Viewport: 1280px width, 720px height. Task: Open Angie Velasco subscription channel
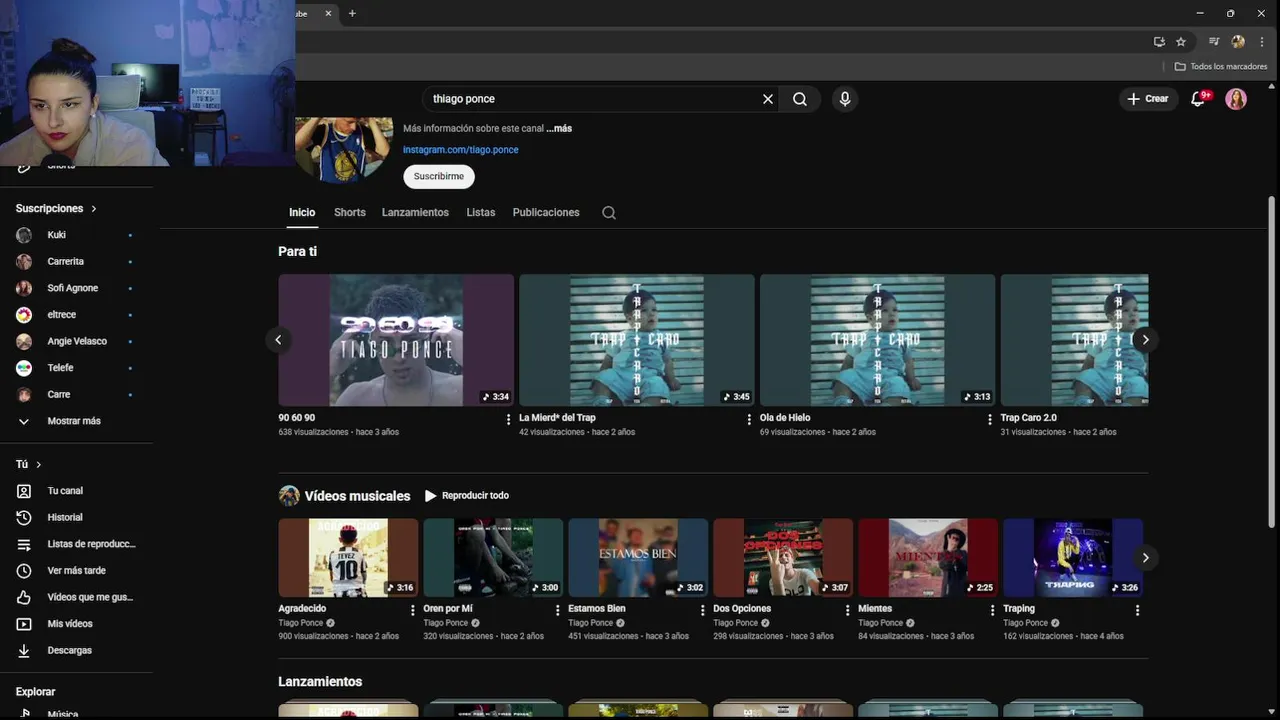click(76, 341)
